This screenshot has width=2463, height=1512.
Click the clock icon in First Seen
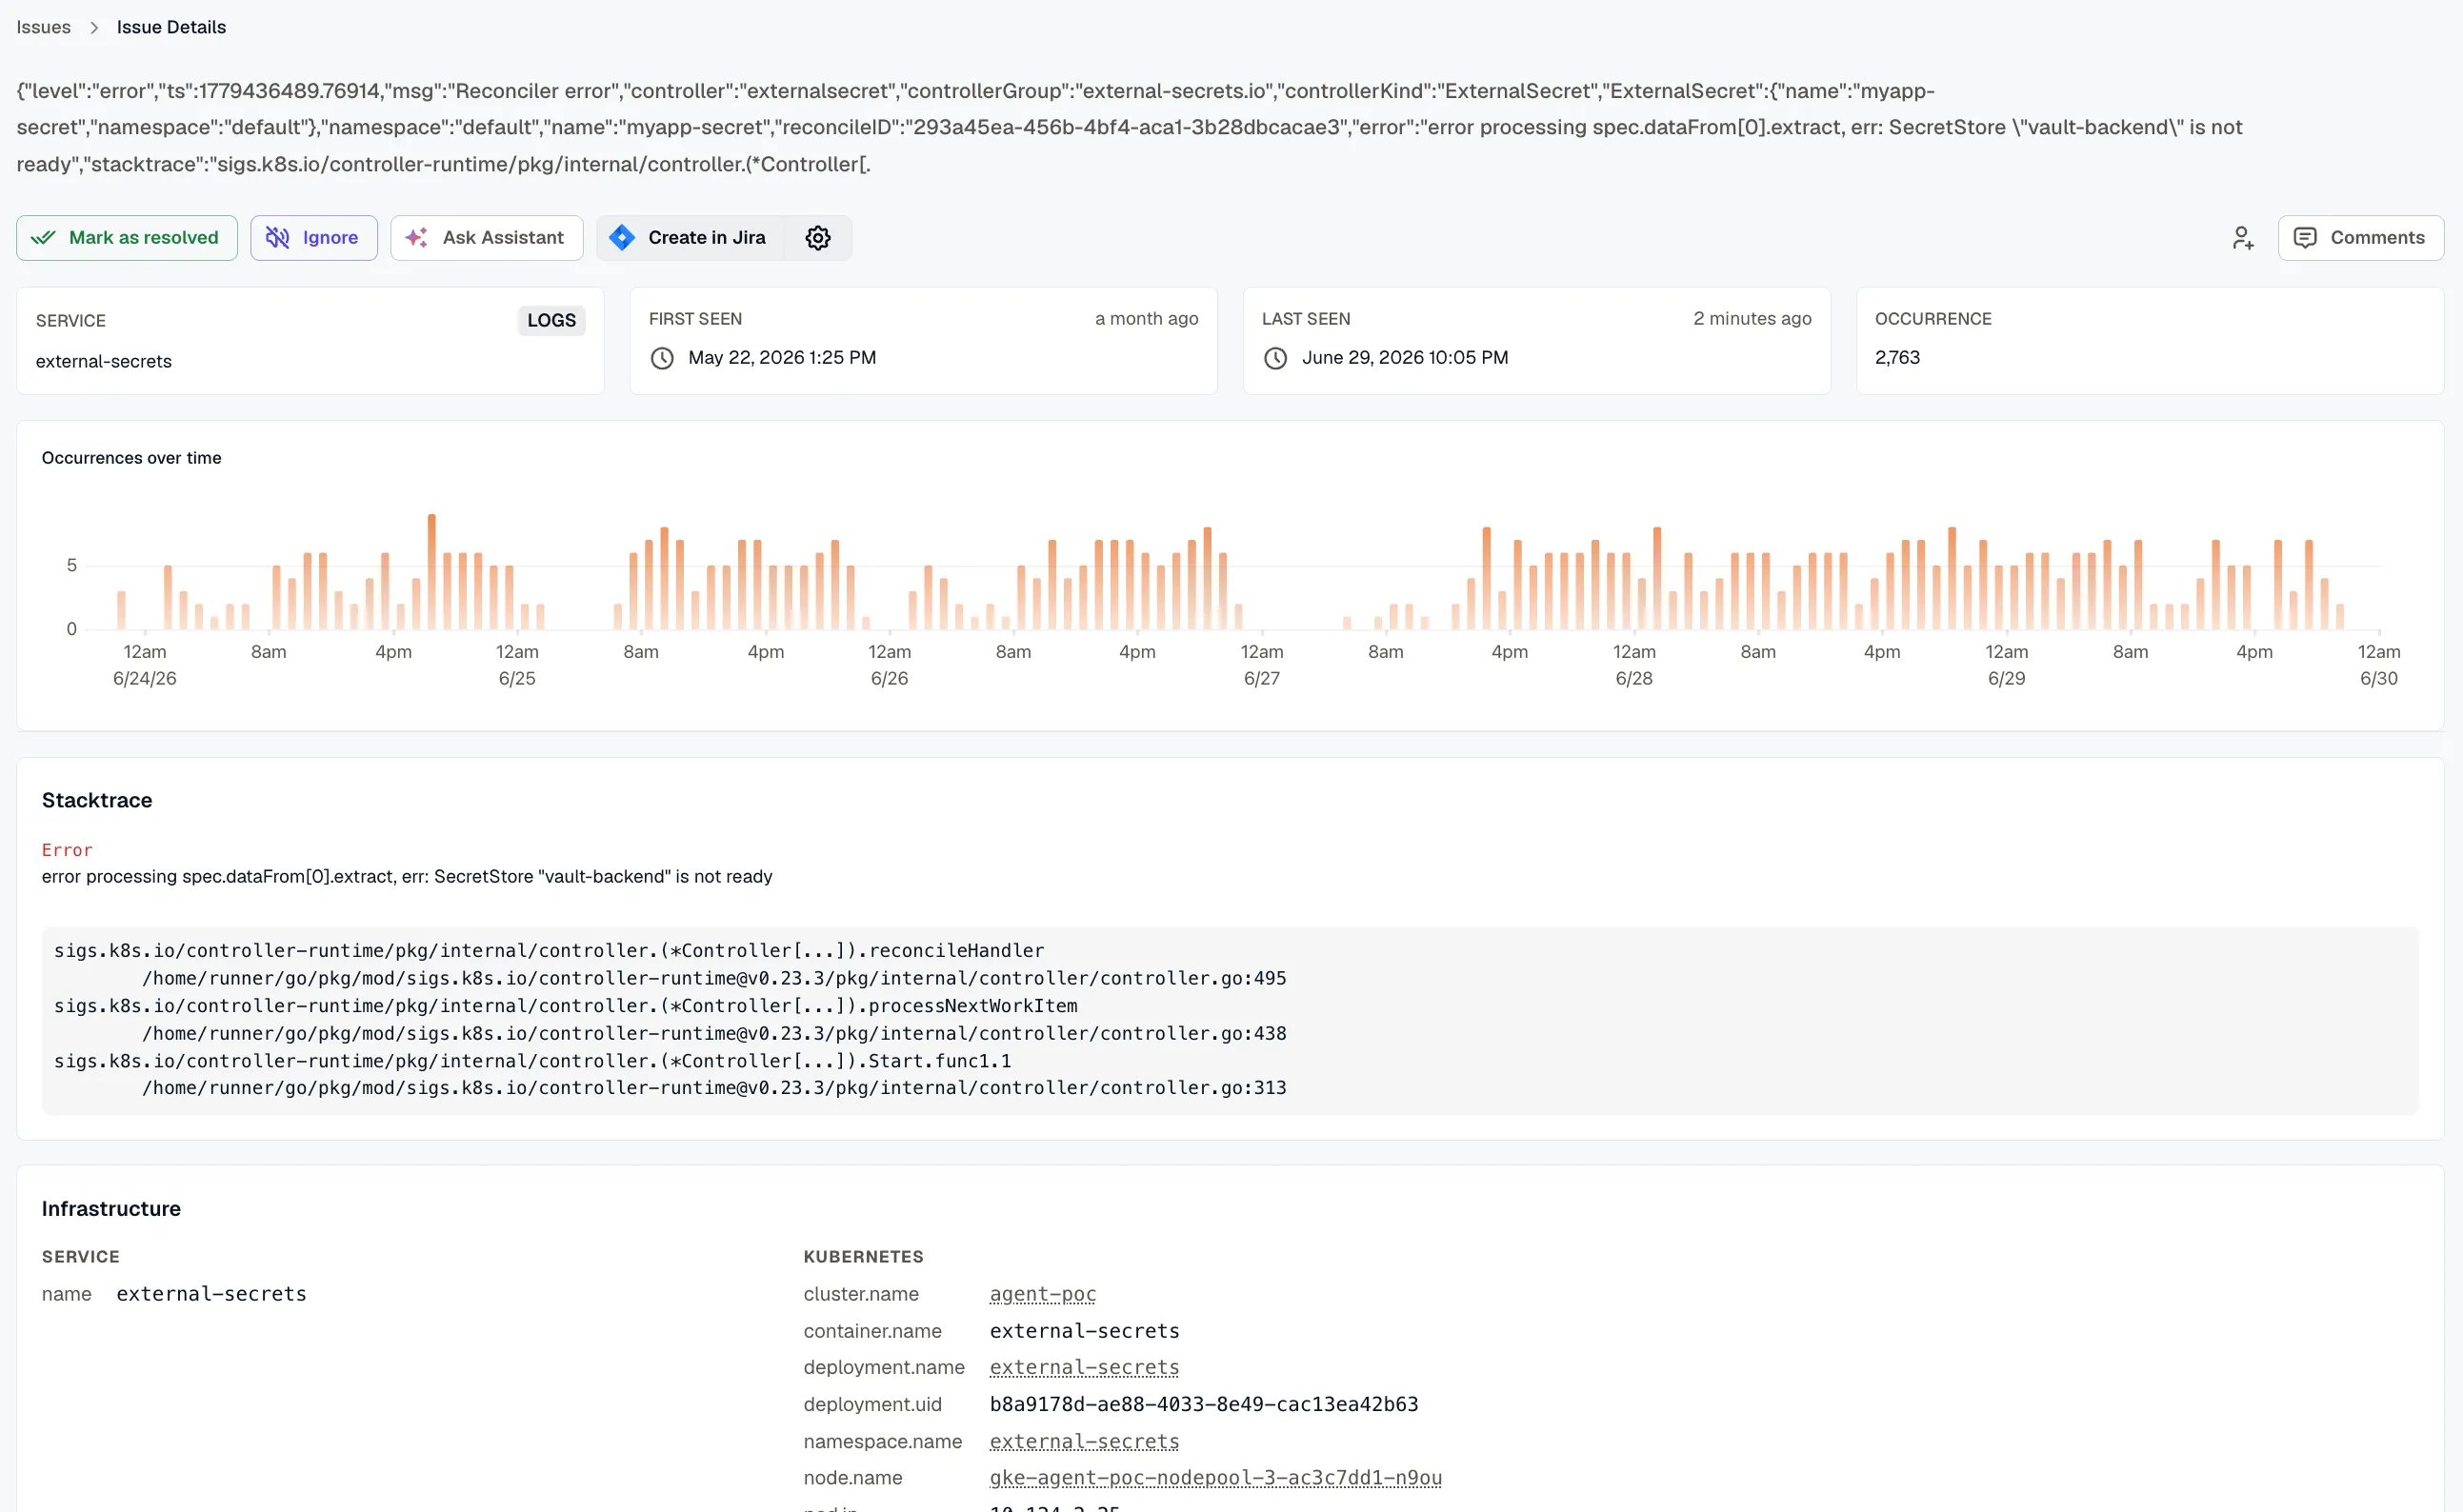pos(662,358)
